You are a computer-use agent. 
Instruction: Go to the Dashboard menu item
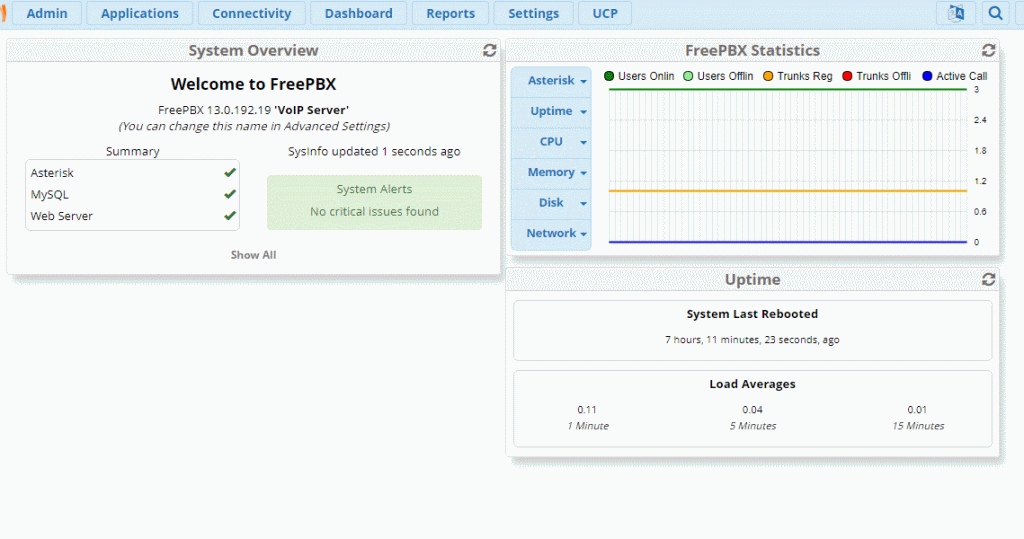[x=359, y=13]
